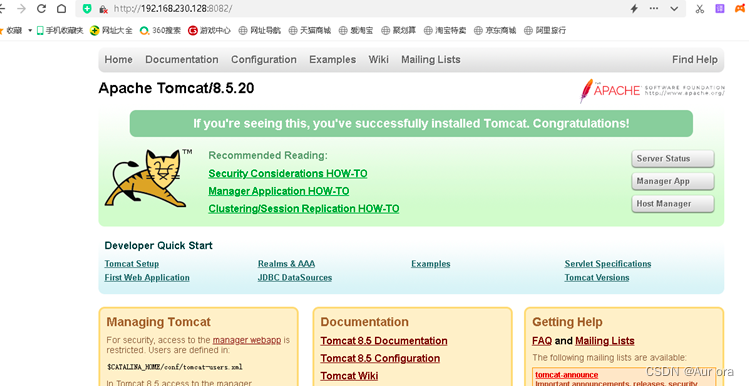The image size is (749, 386).
Task: Click Find Help in the nav bar
Action: [x=695, y=60]
